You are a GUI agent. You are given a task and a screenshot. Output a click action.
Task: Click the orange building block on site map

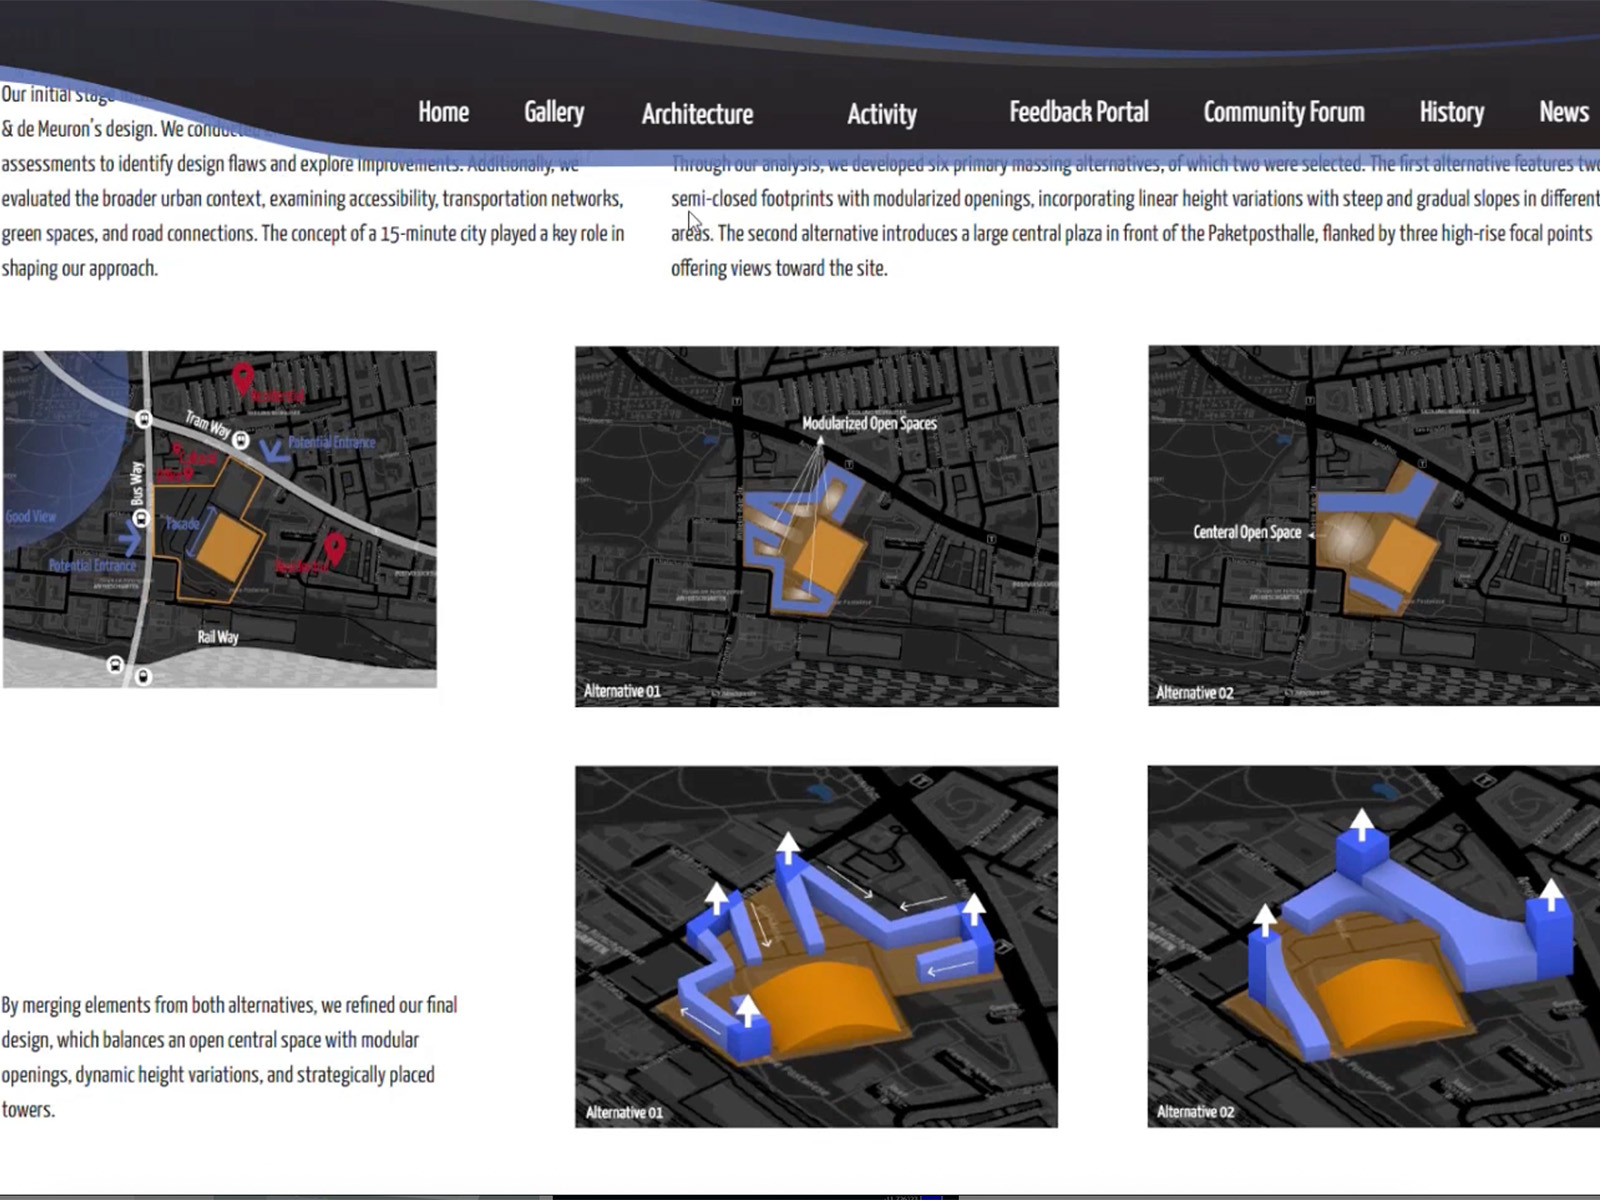pyautogui.click(x=227, y=546)
